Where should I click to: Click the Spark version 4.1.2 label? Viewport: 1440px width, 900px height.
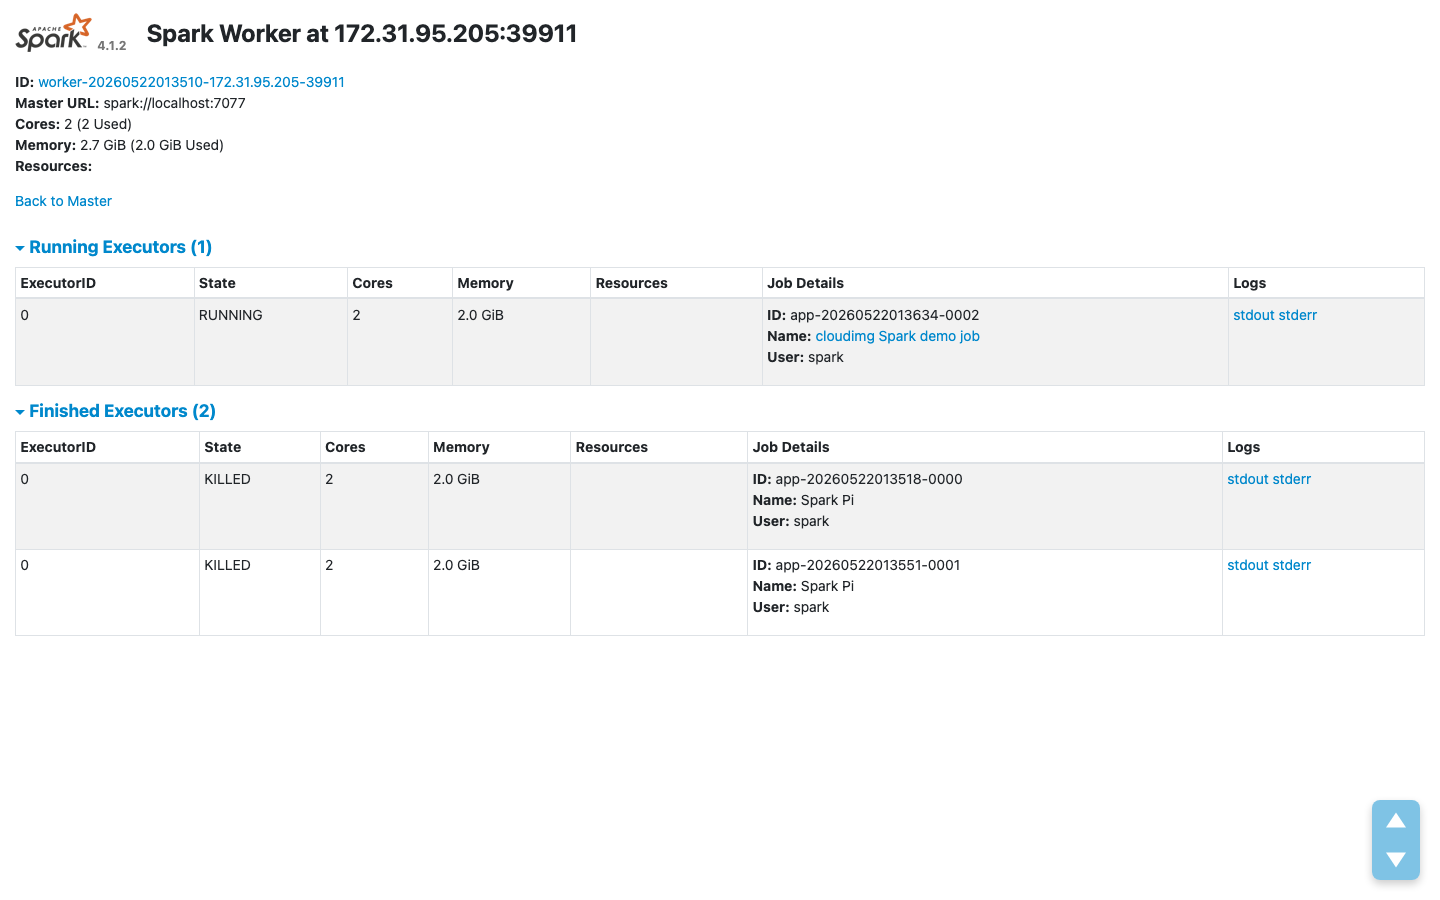click(112, 45)
